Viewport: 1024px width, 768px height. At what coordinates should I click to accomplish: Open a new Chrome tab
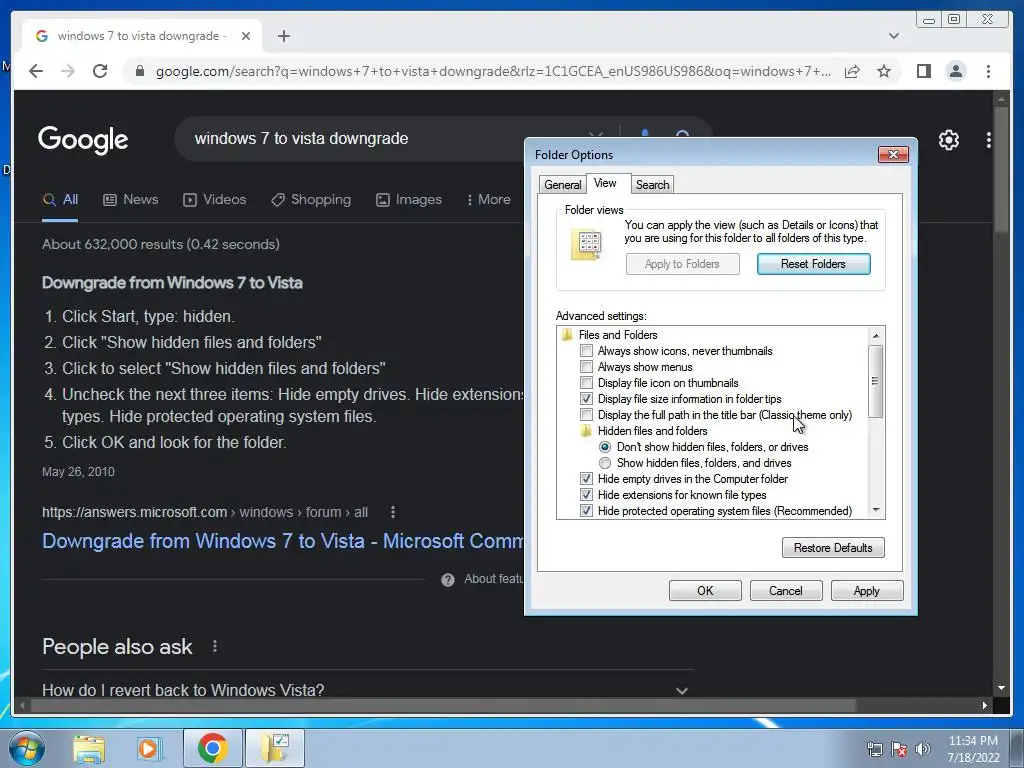(283, 36)
